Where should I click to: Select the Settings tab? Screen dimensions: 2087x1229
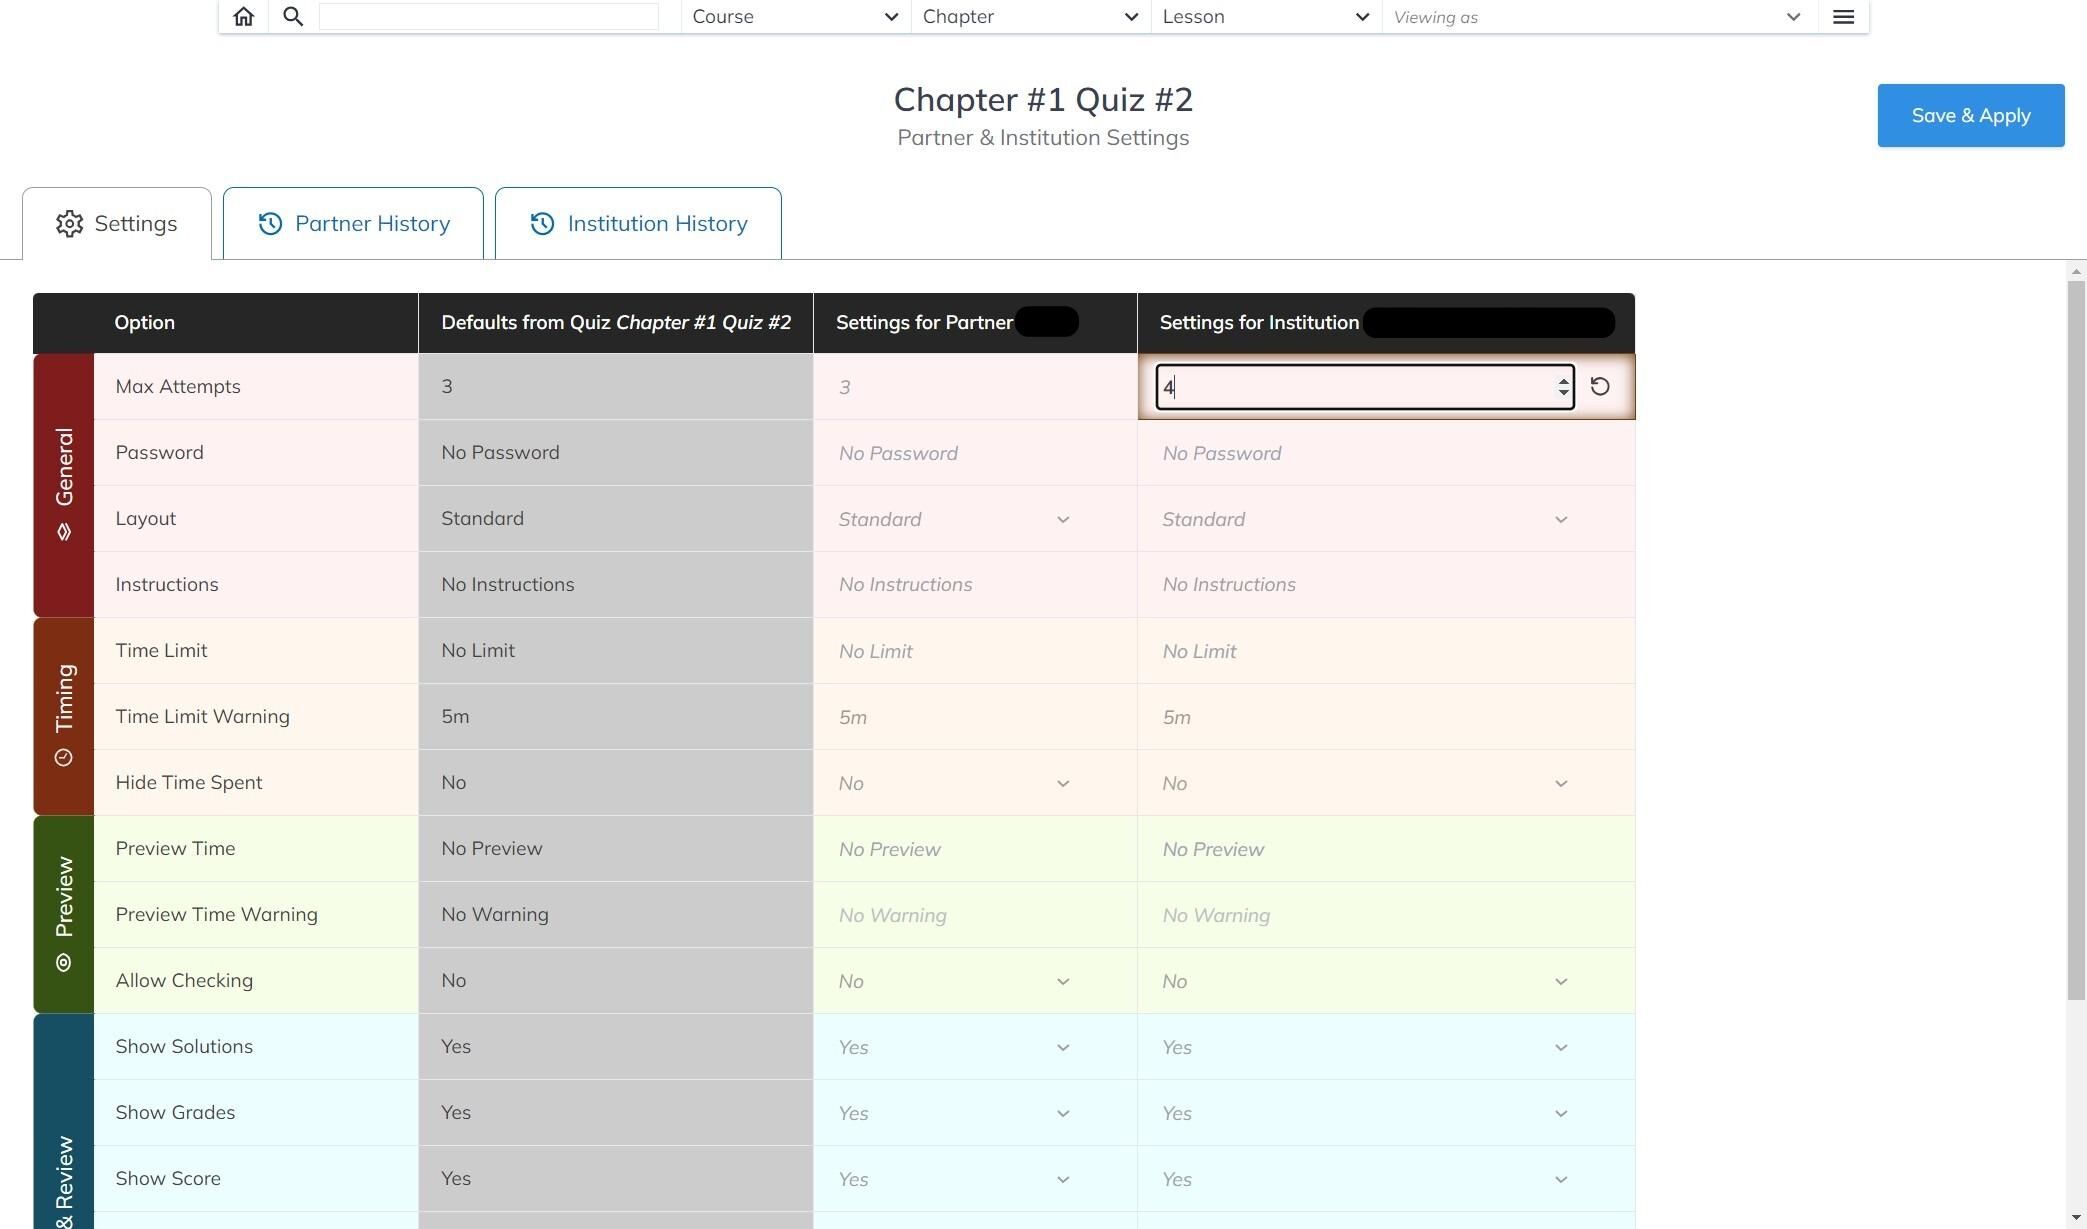click(x=117, y=223)
